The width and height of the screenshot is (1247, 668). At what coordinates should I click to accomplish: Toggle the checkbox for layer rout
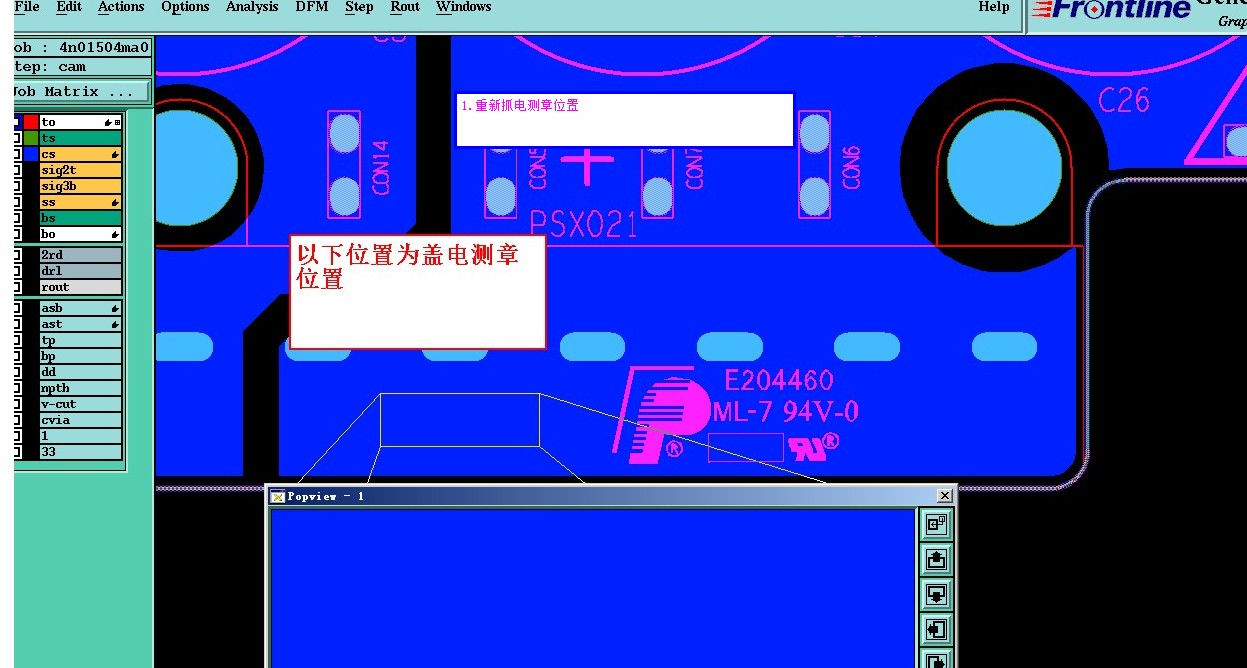[17, 287]
